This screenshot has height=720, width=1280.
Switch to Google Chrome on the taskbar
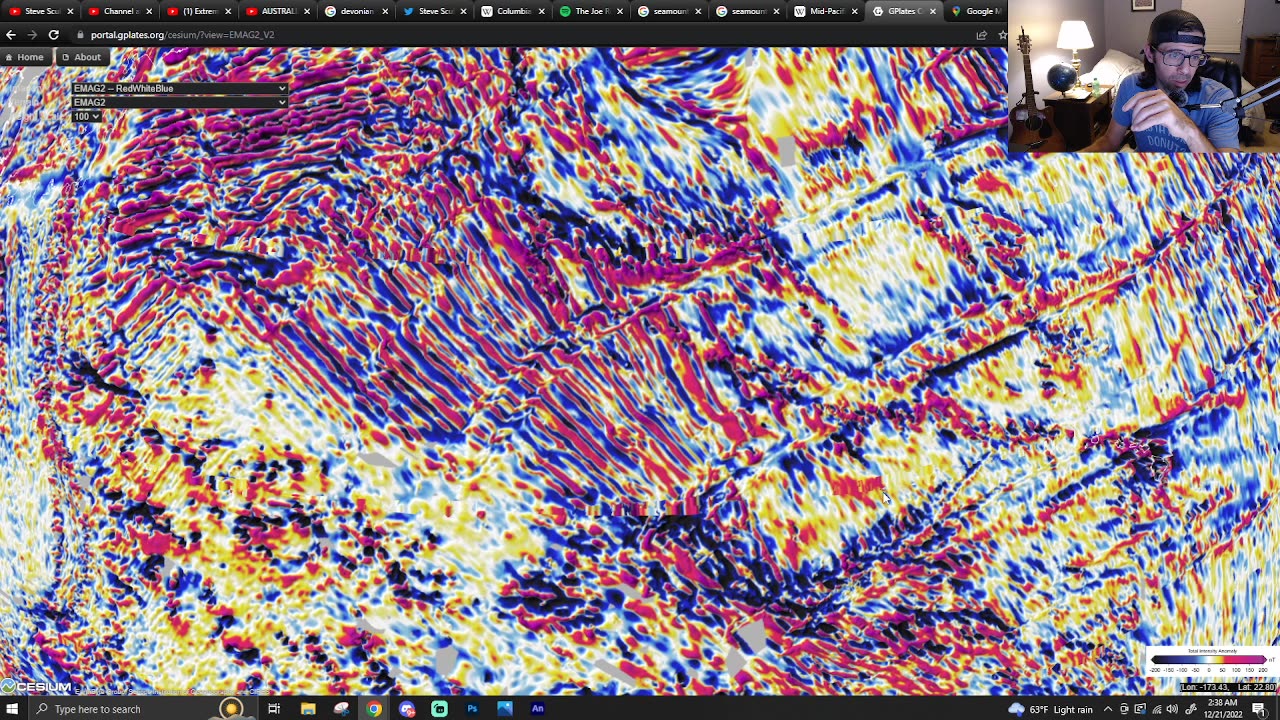[374, 709]
